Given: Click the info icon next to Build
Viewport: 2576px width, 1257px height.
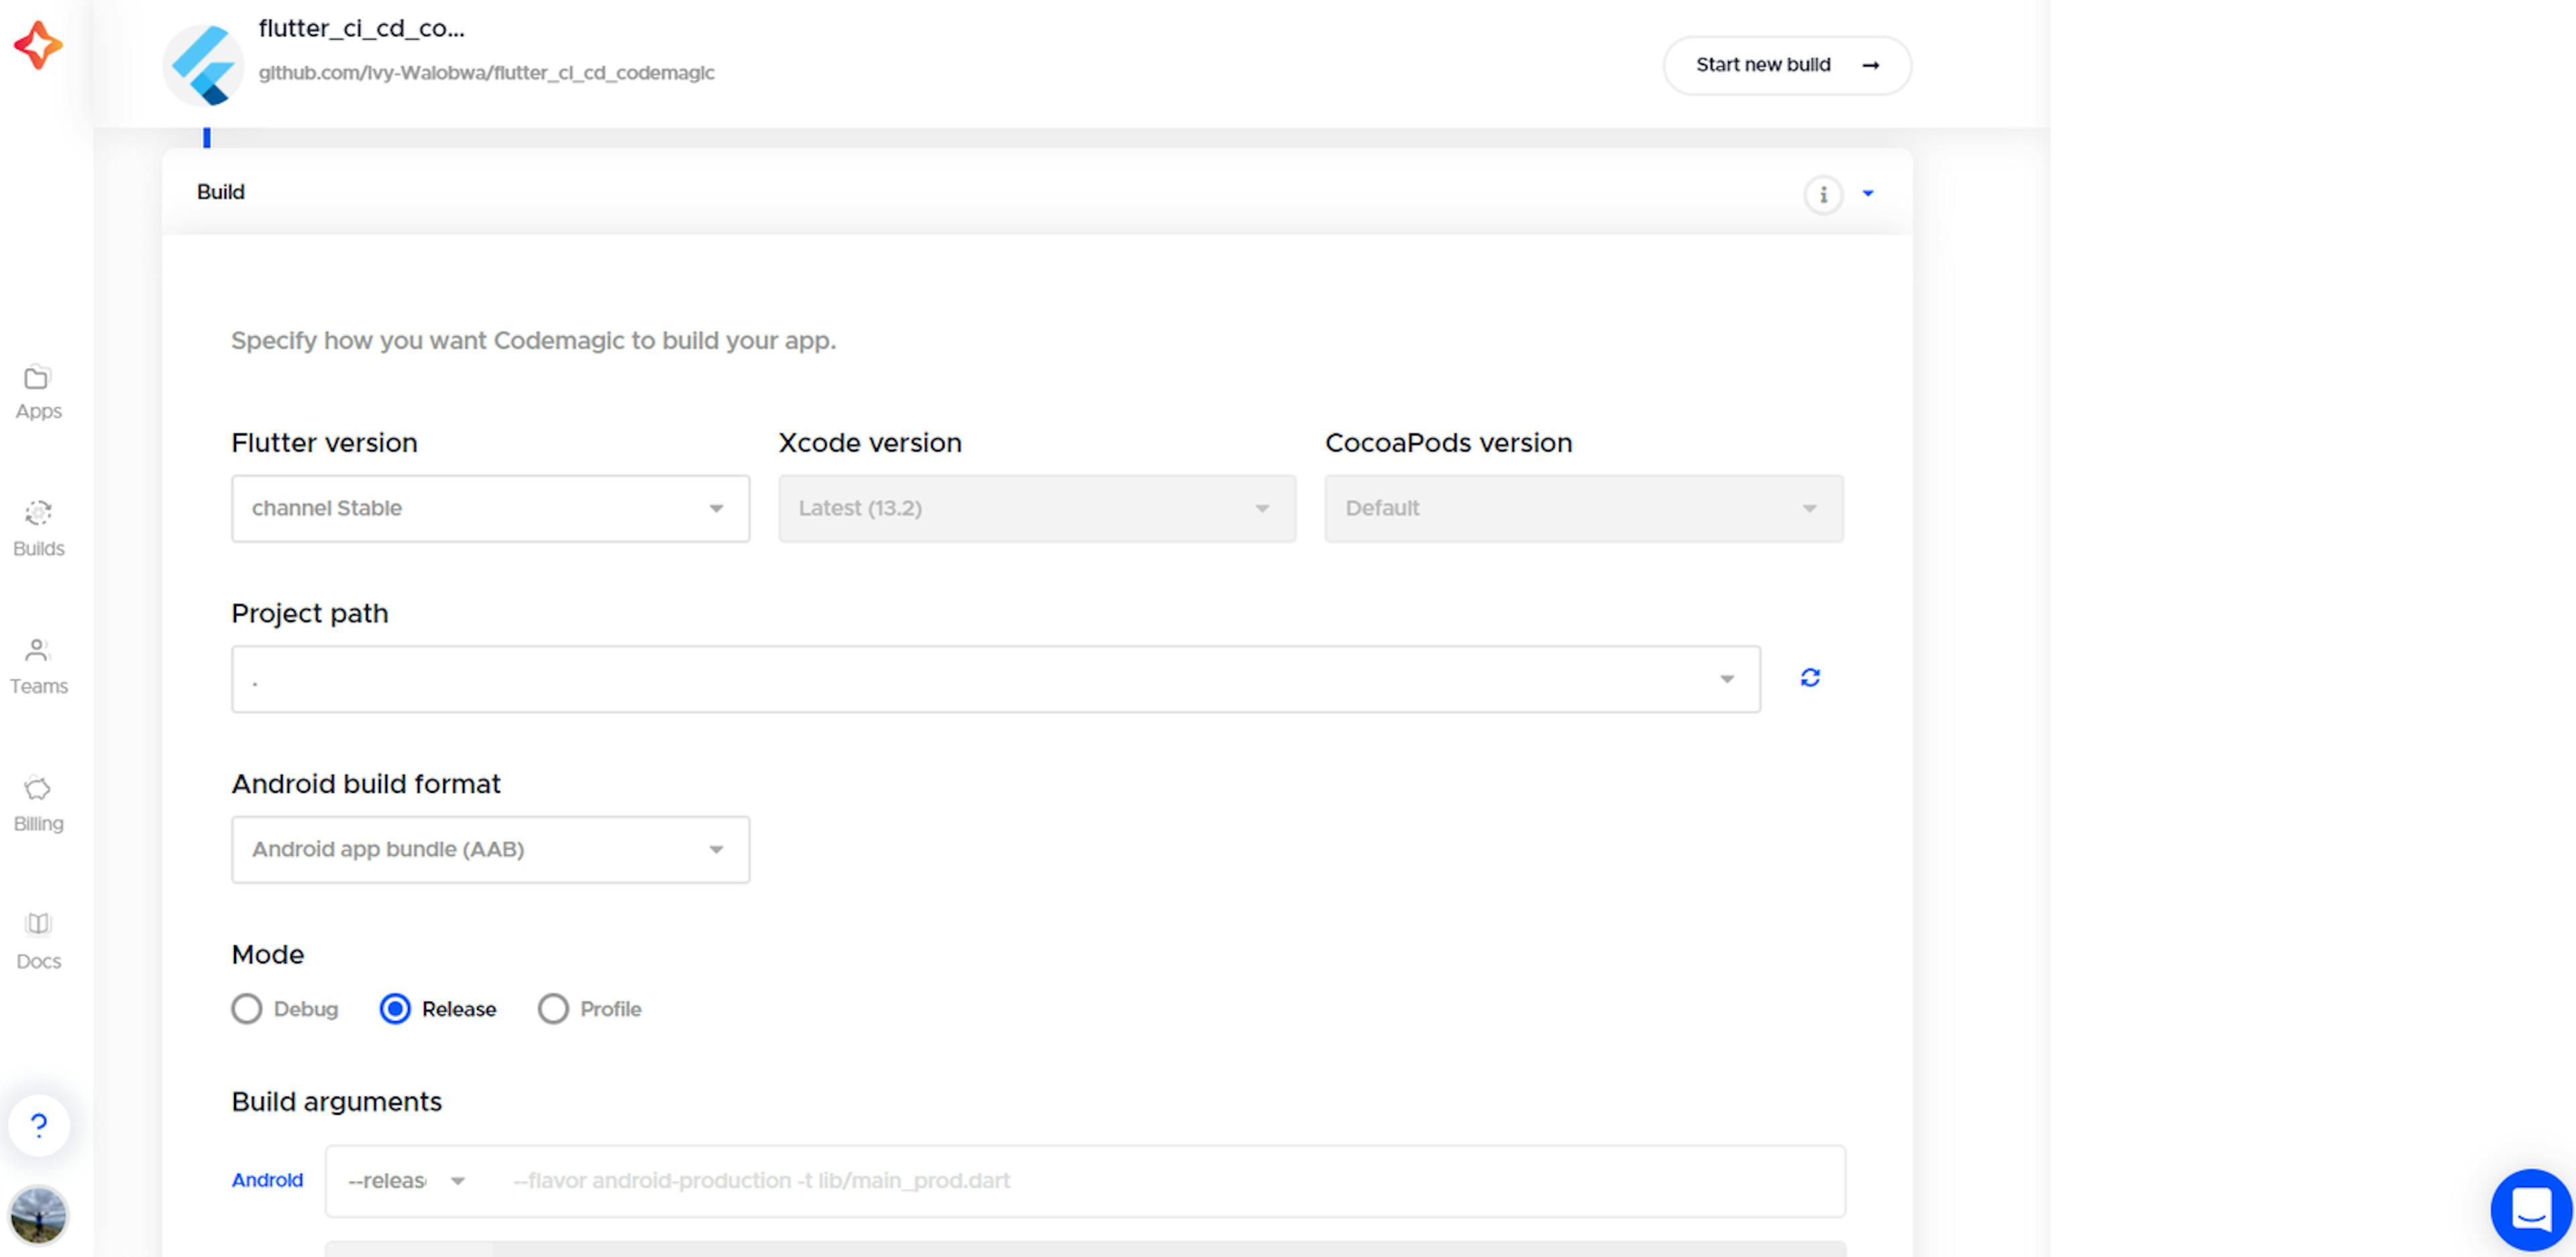Looking at the screenshot, I should 1823,194.
